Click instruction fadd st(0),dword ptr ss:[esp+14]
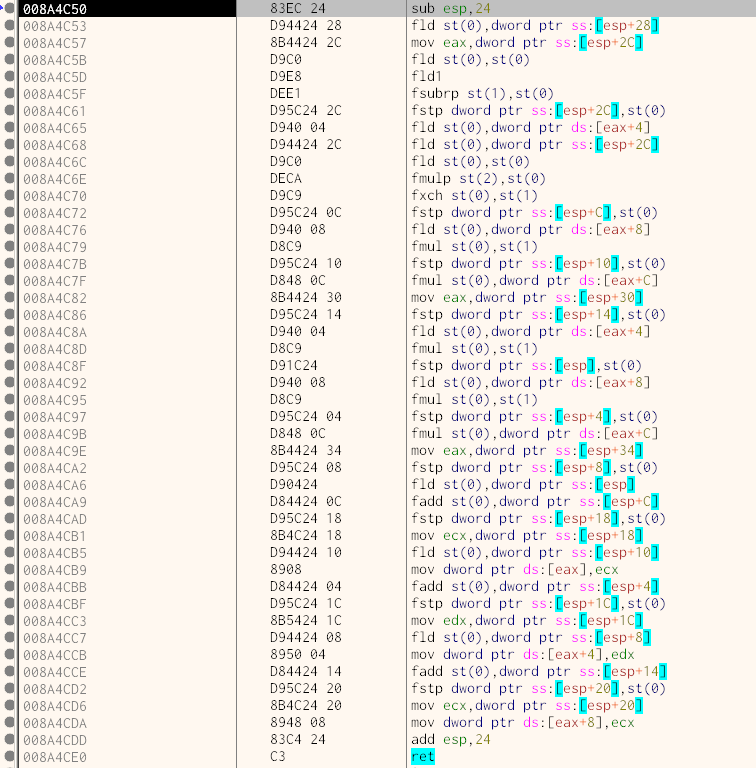This screenshot has width=756, height=768. point(539,671)
